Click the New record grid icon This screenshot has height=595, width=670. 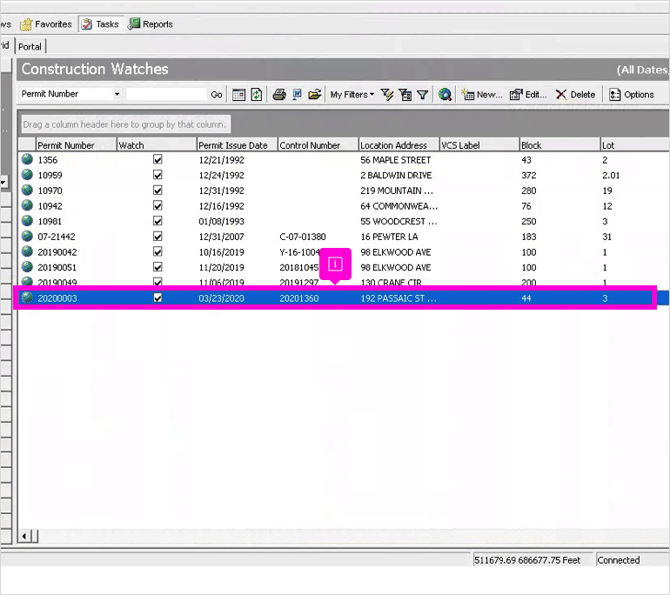pos(468,94)
